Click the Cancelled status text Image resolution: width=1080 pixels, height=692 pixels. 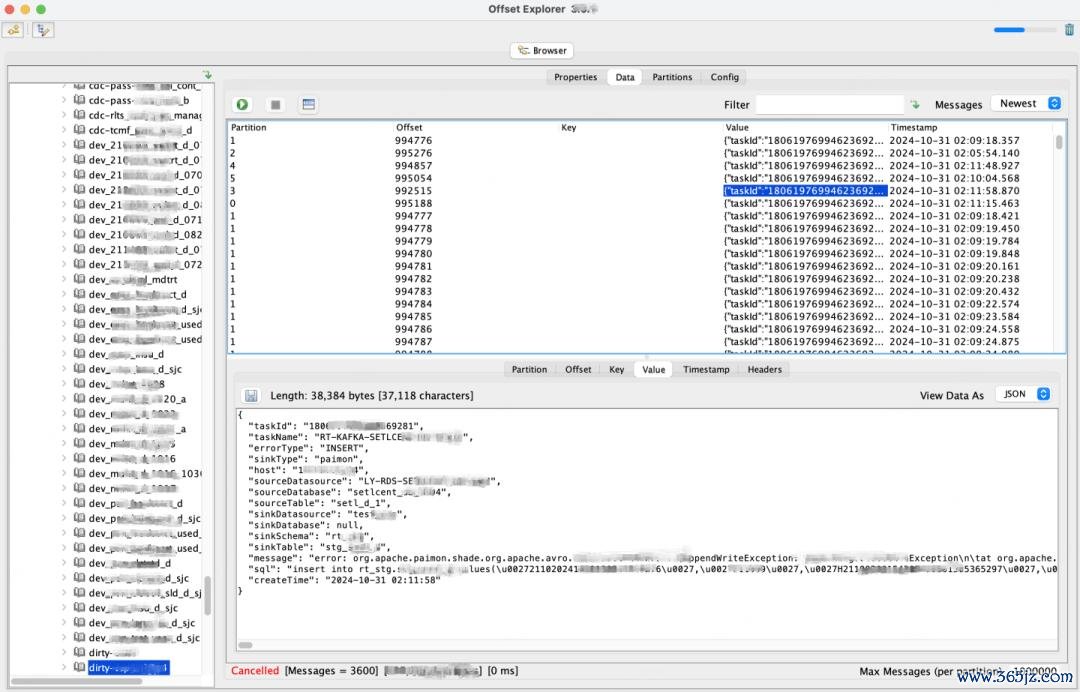point(255,671)
